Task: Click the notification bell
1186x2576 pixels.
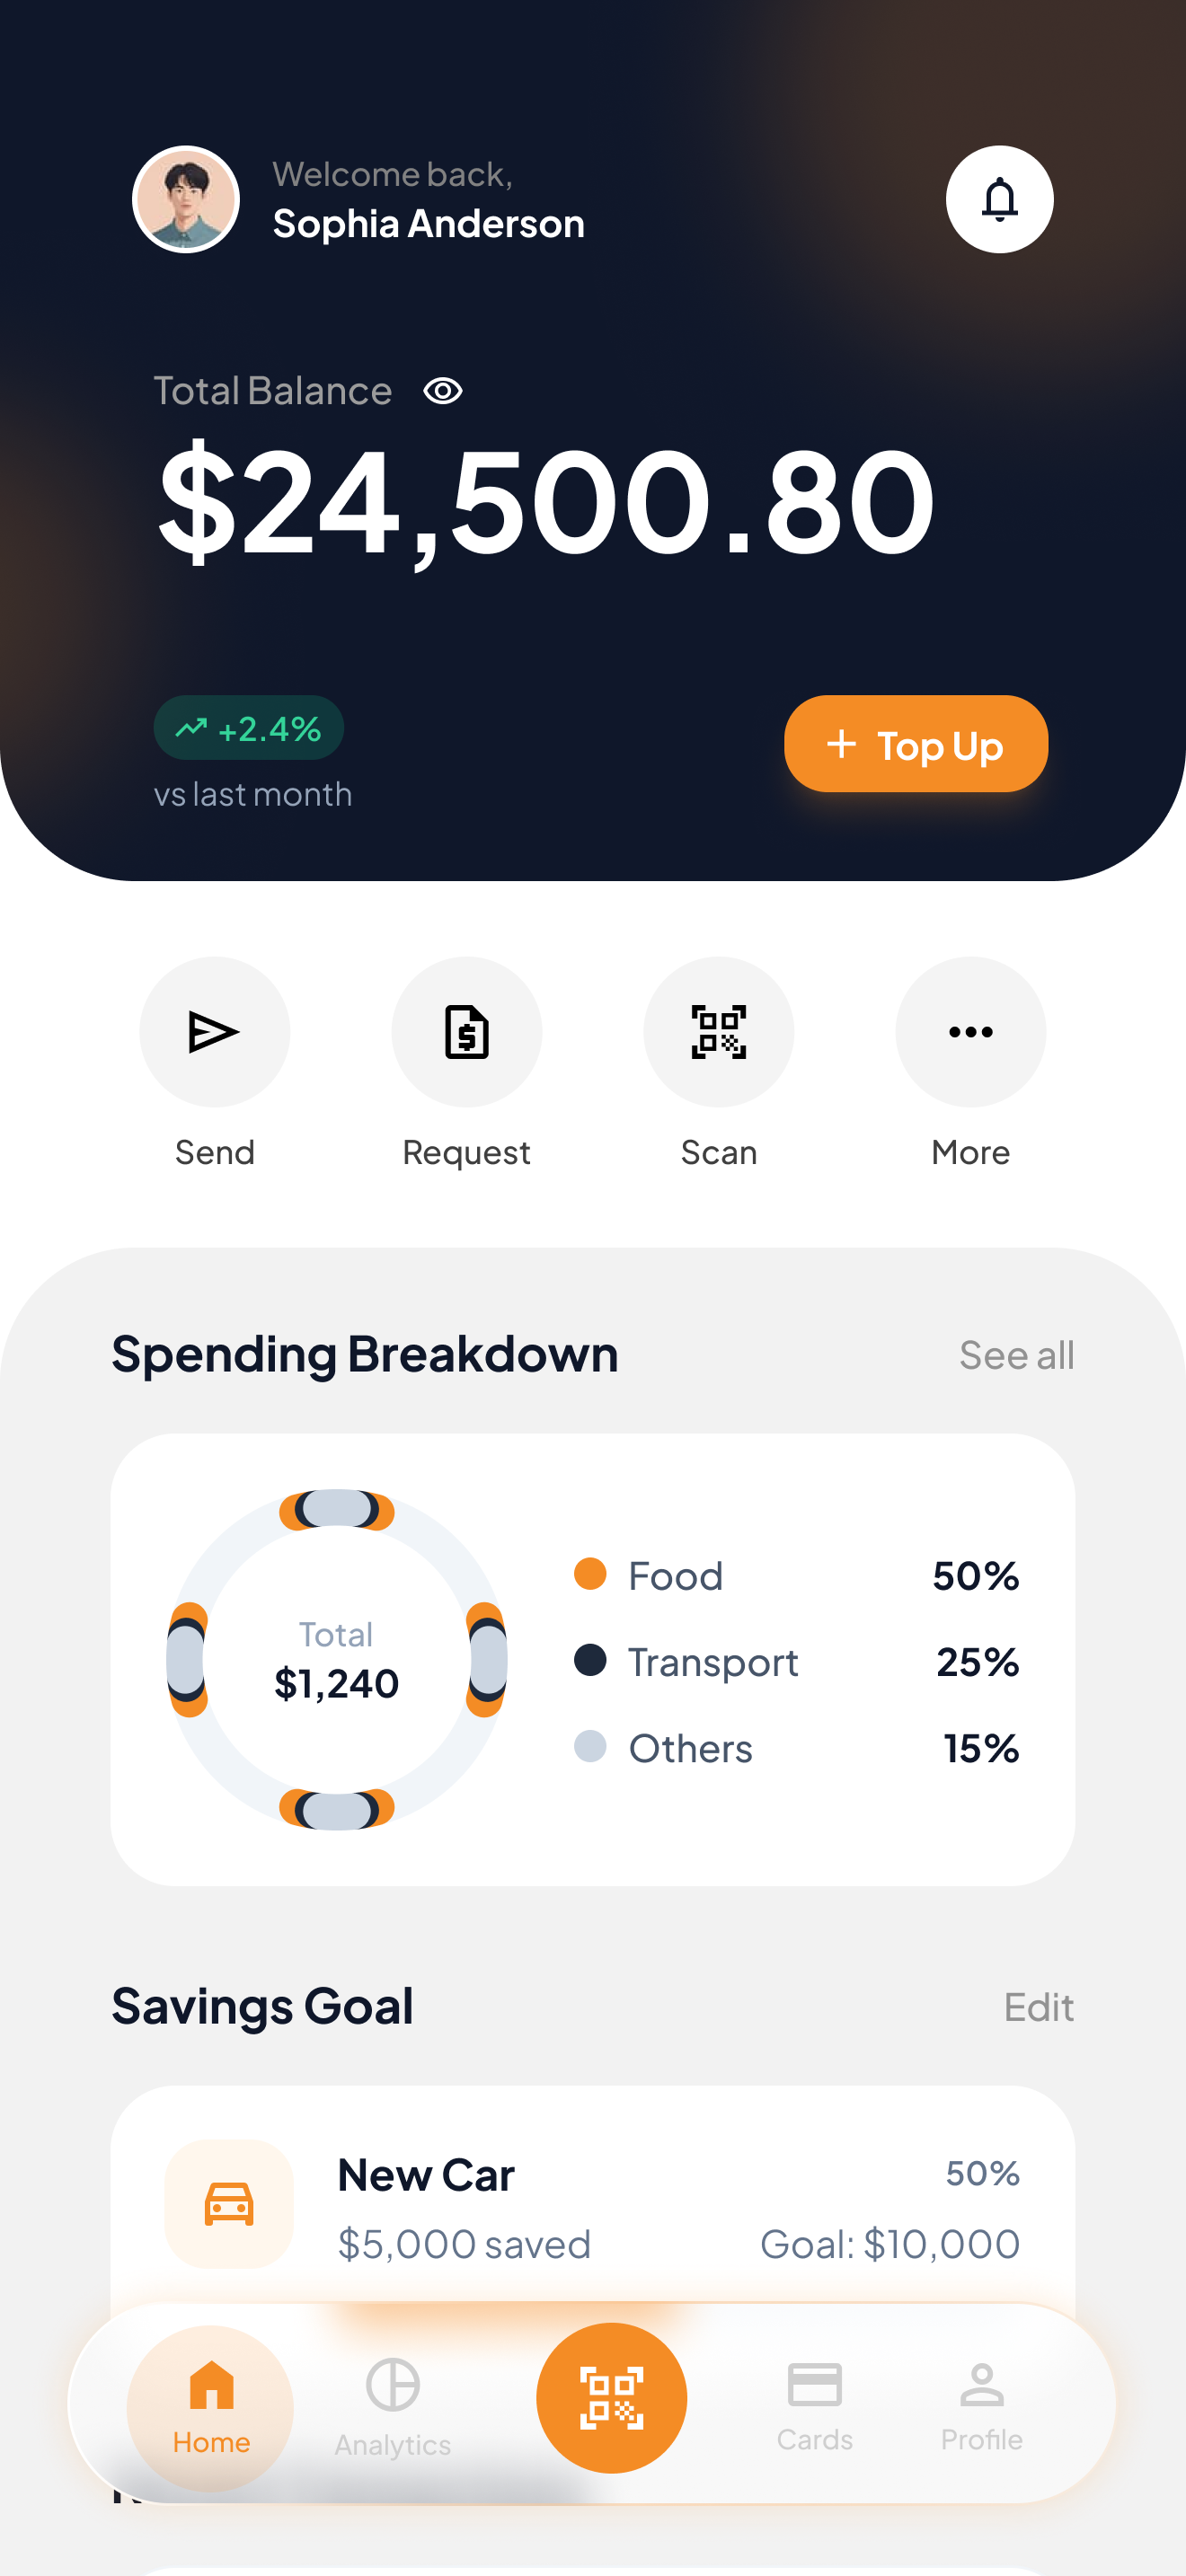Action: pyautogui.click(x=1000, y=199)
